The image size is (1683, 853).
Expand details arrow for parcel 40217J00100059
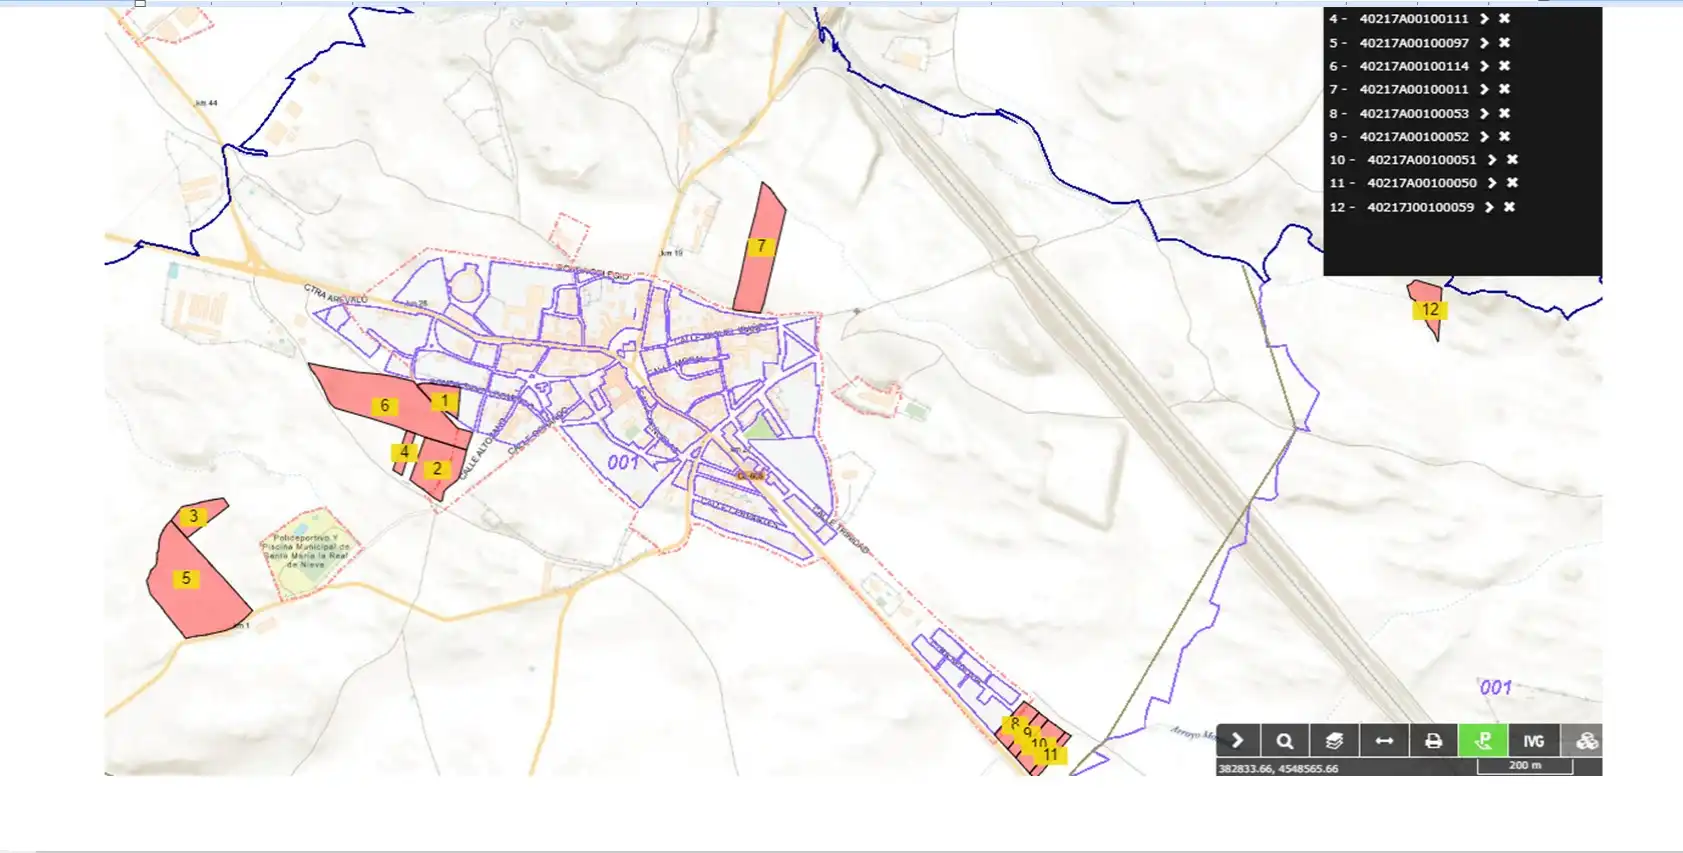[1489, 207]
